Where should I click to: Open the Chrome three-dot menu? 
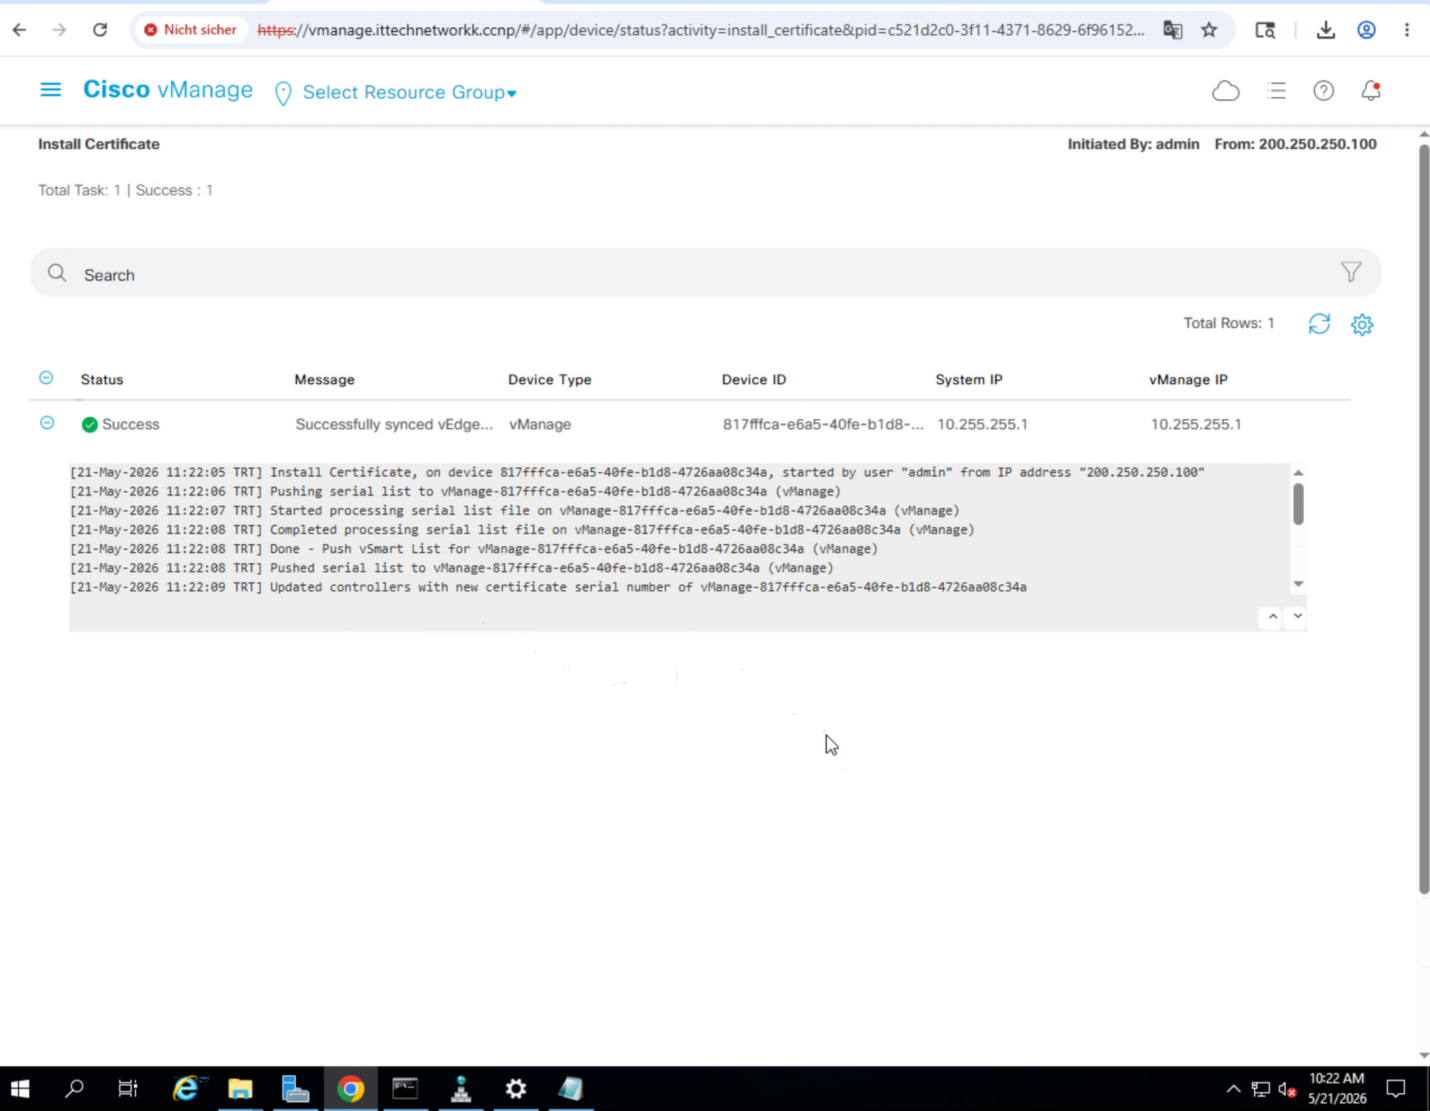tap(1406, 30)
